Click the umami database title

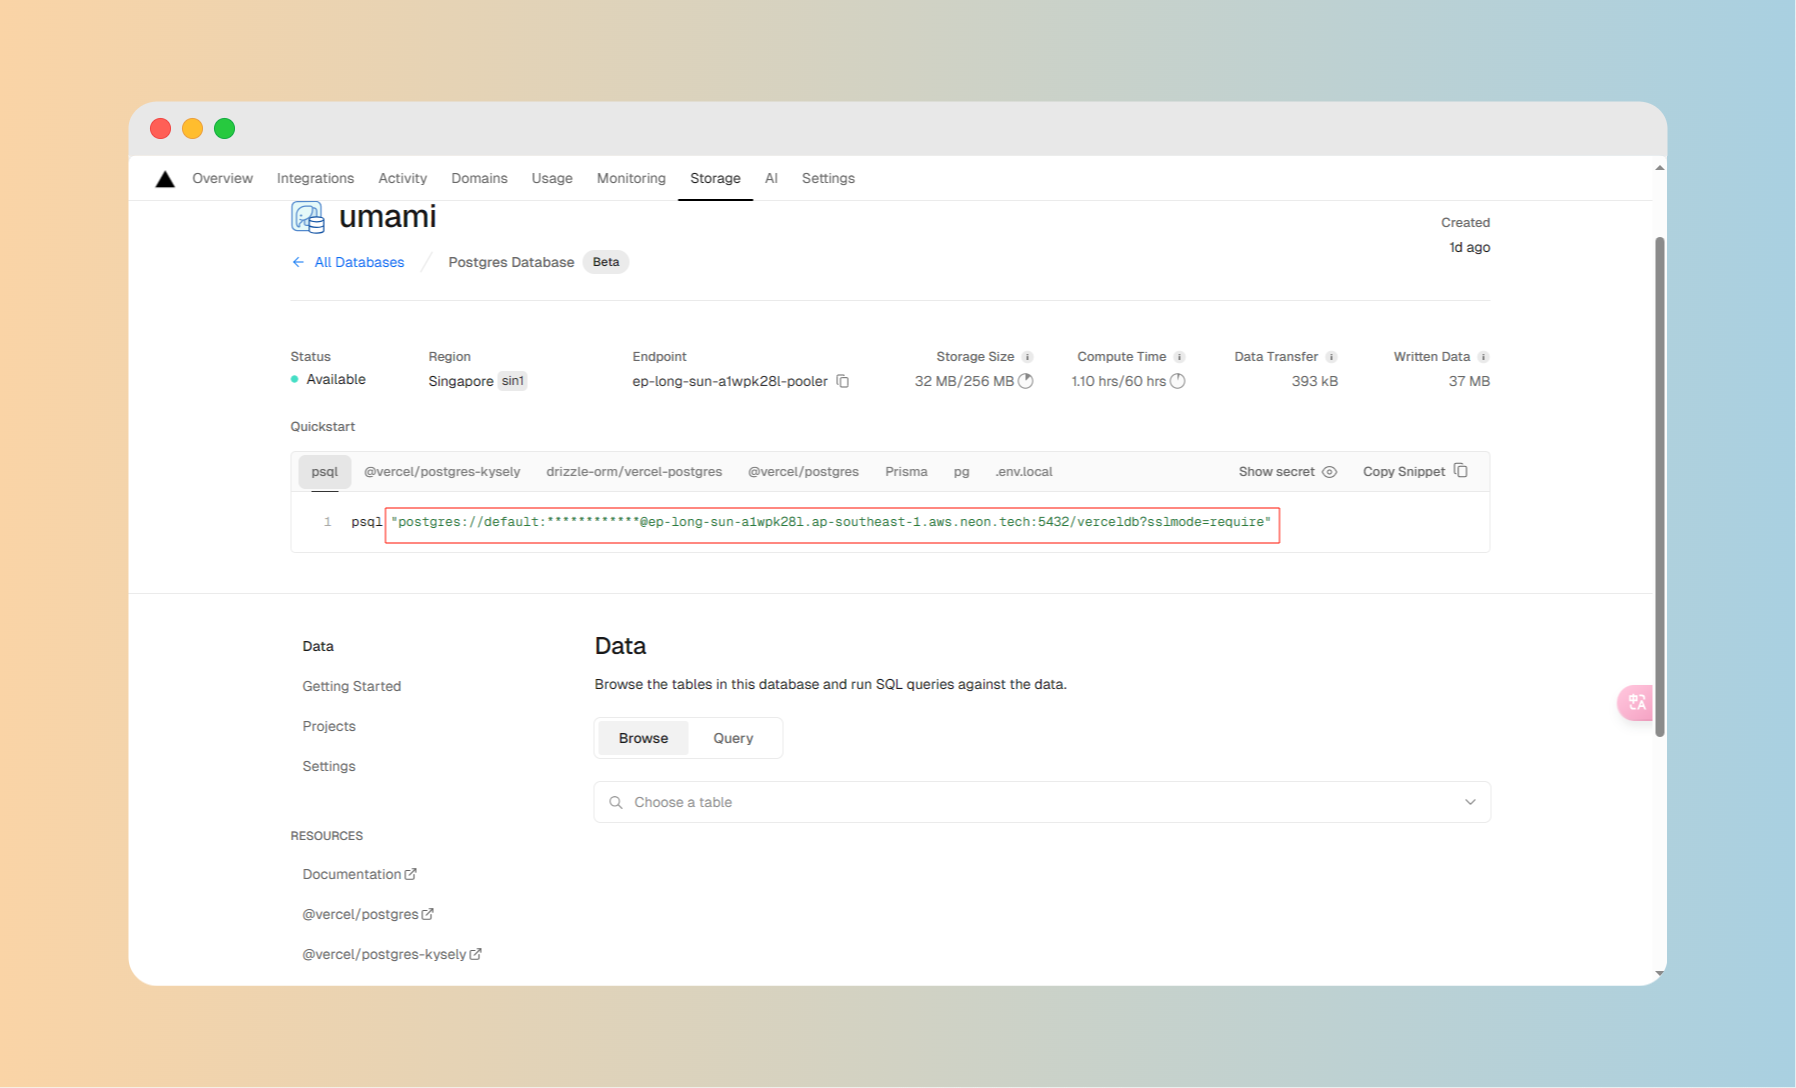pyautogui.click(x=388, y=217)
